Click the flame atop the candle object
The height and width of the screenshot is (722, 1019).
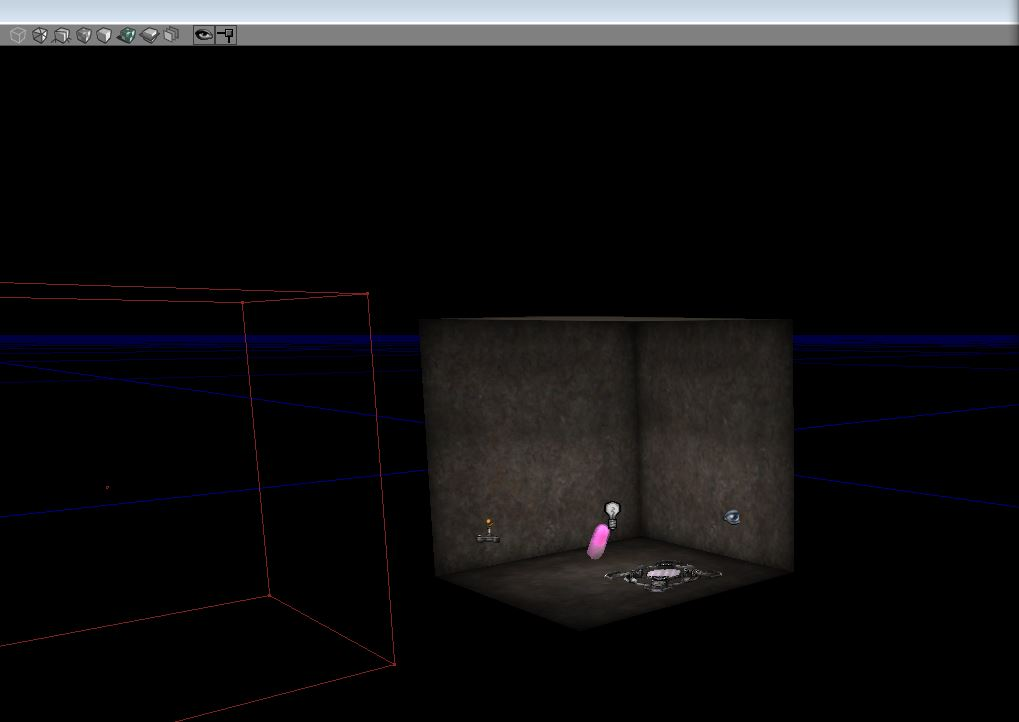[487, 521]
